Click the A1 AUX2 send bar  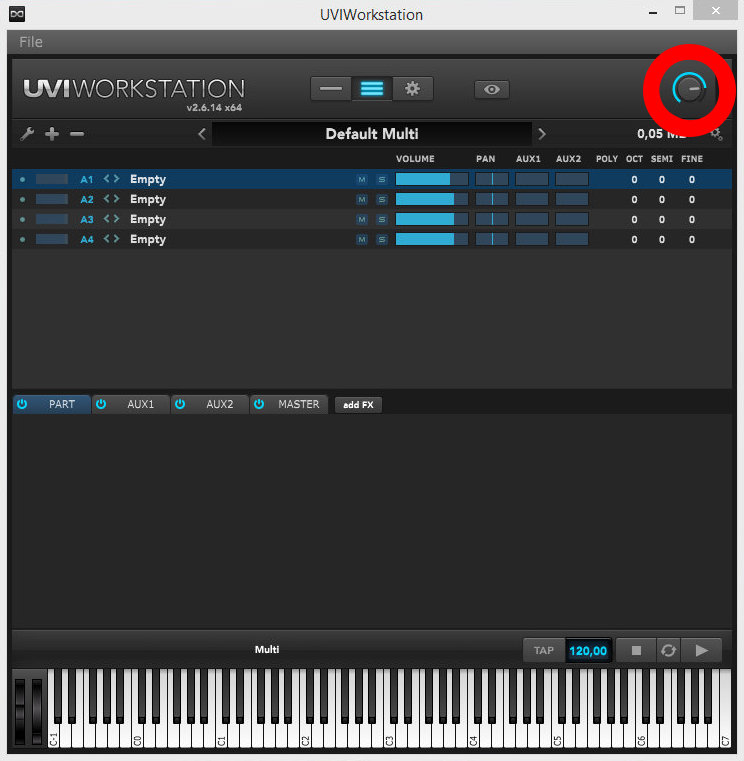coord(572,179)
